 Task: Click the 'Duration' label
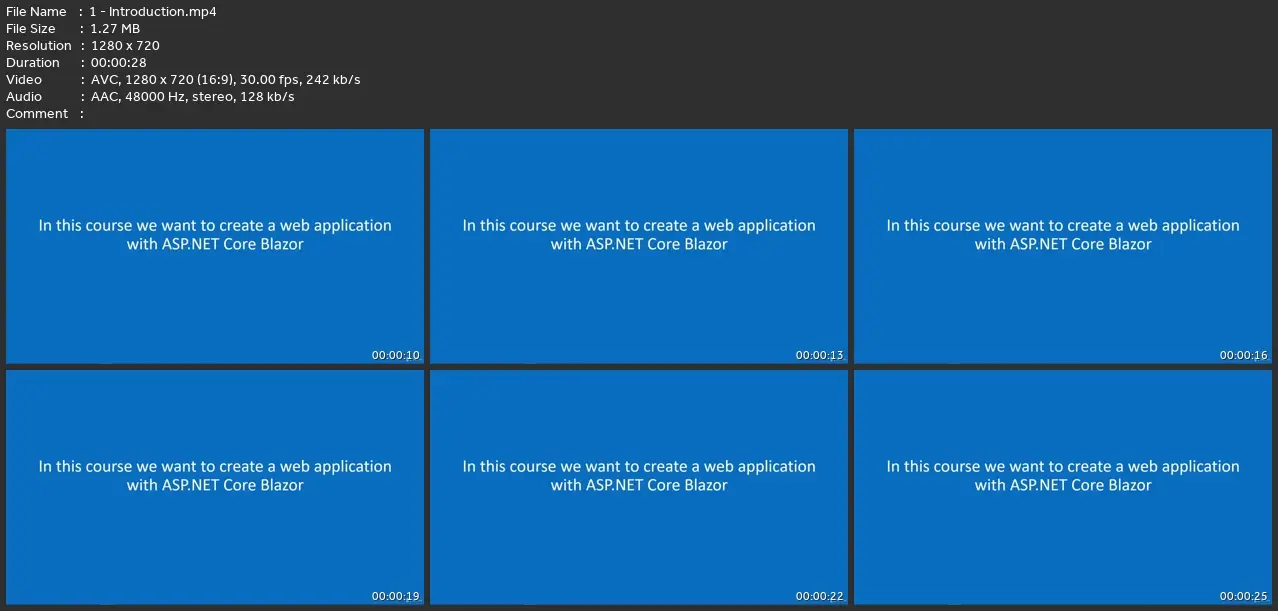click(33, 63)
